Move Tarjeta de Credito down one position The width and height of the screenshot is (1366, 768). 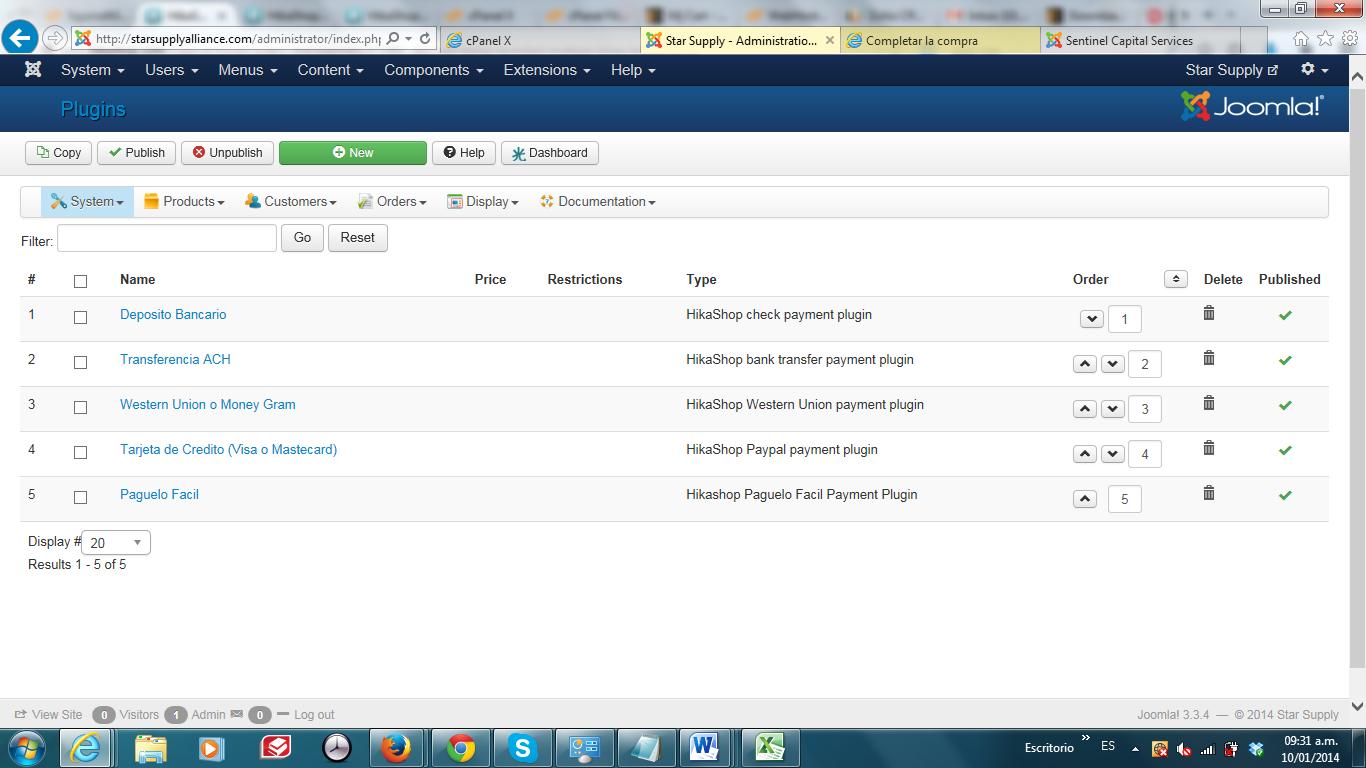tap(1113, 454)
